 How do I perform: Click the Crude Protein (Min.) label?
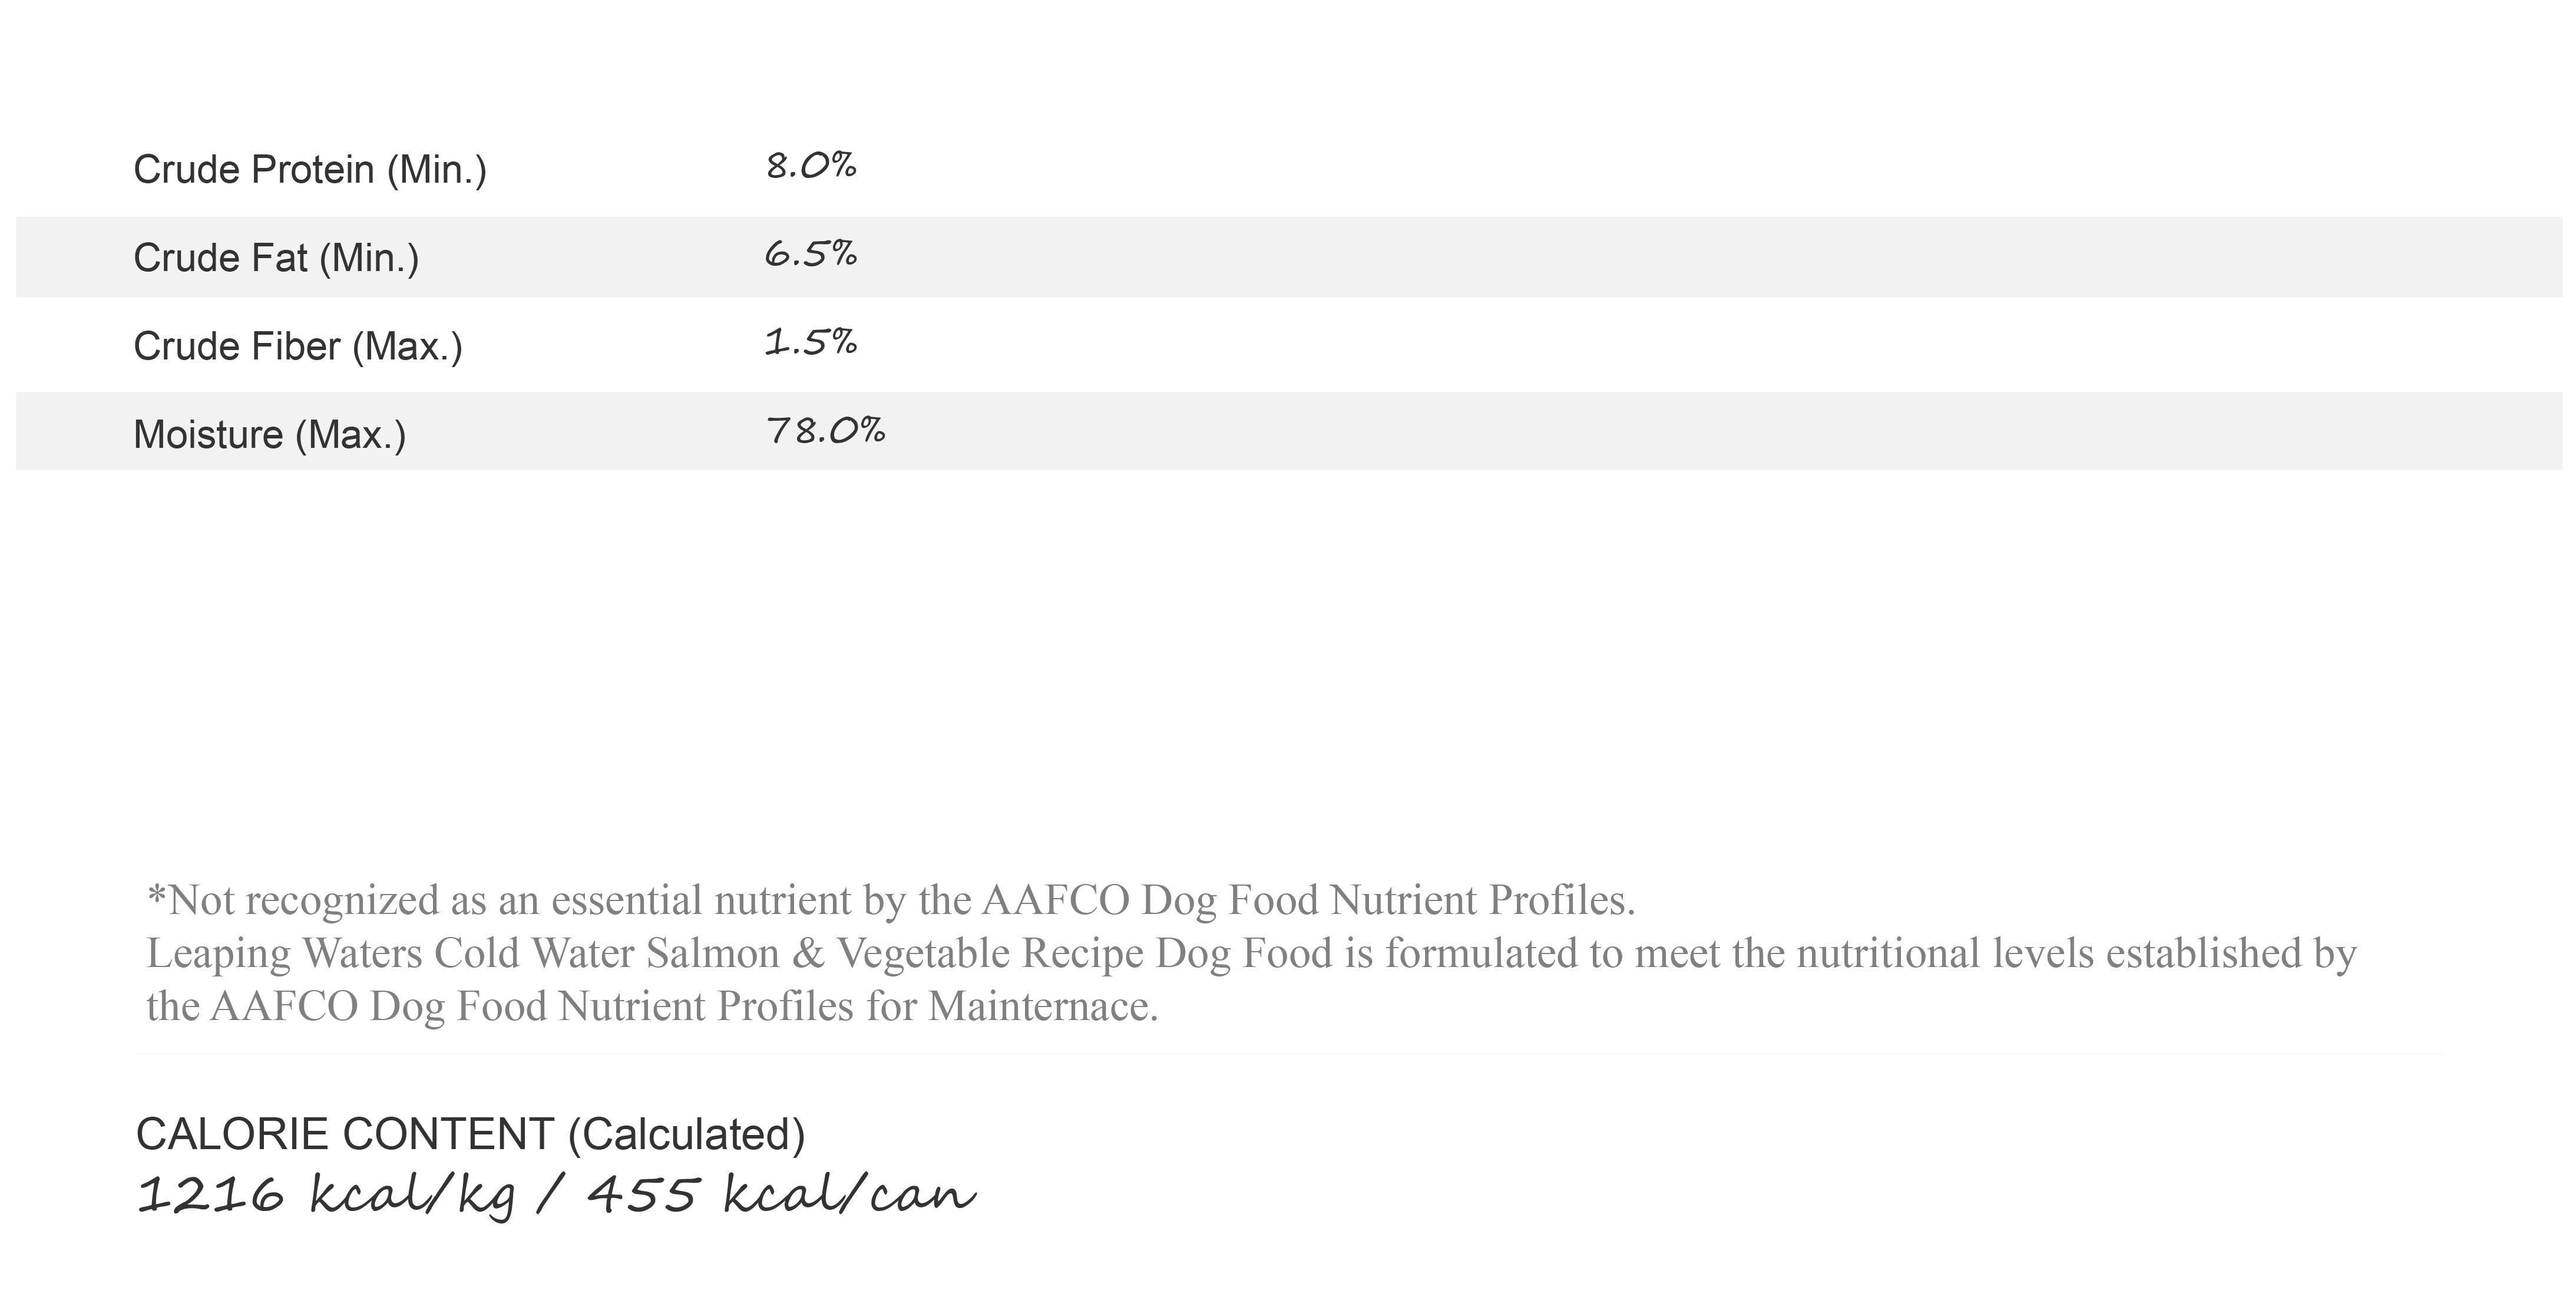(310, 170)
